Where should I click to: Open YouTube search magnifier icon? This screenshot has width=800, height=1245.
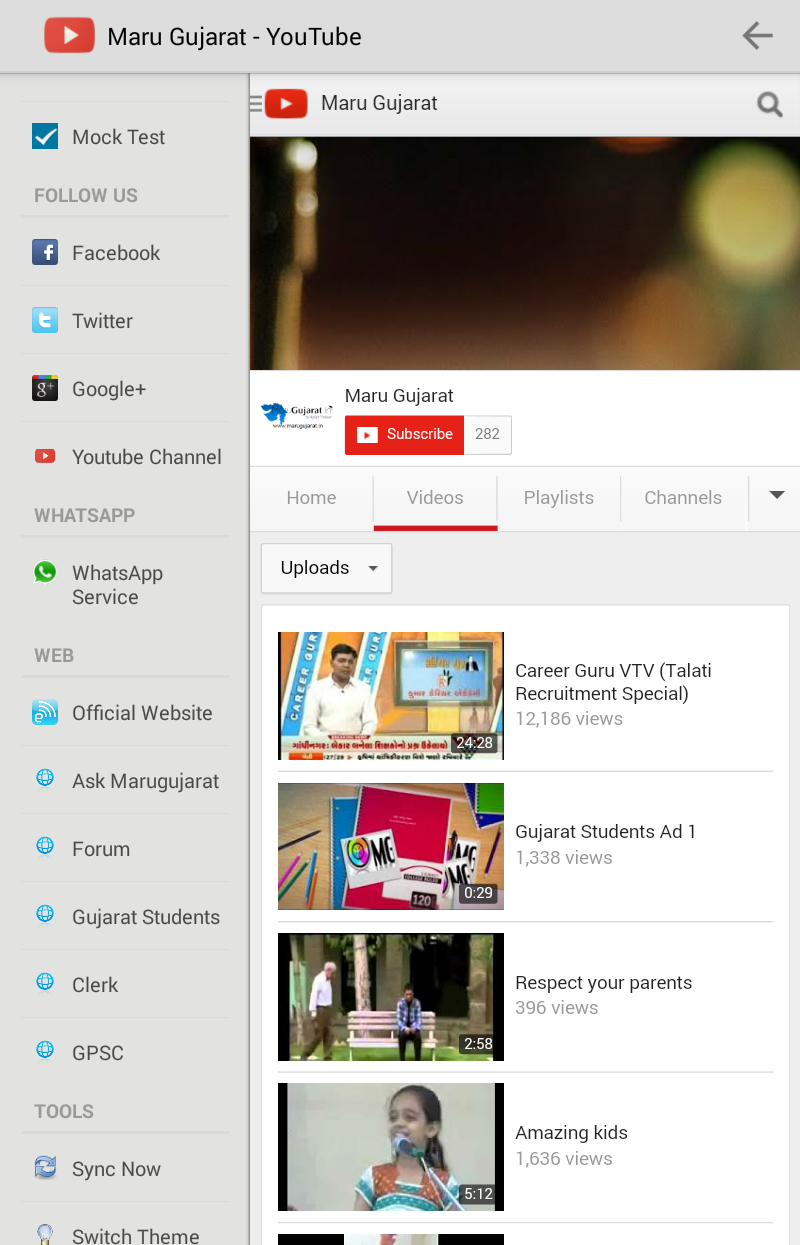click(769, 104)
